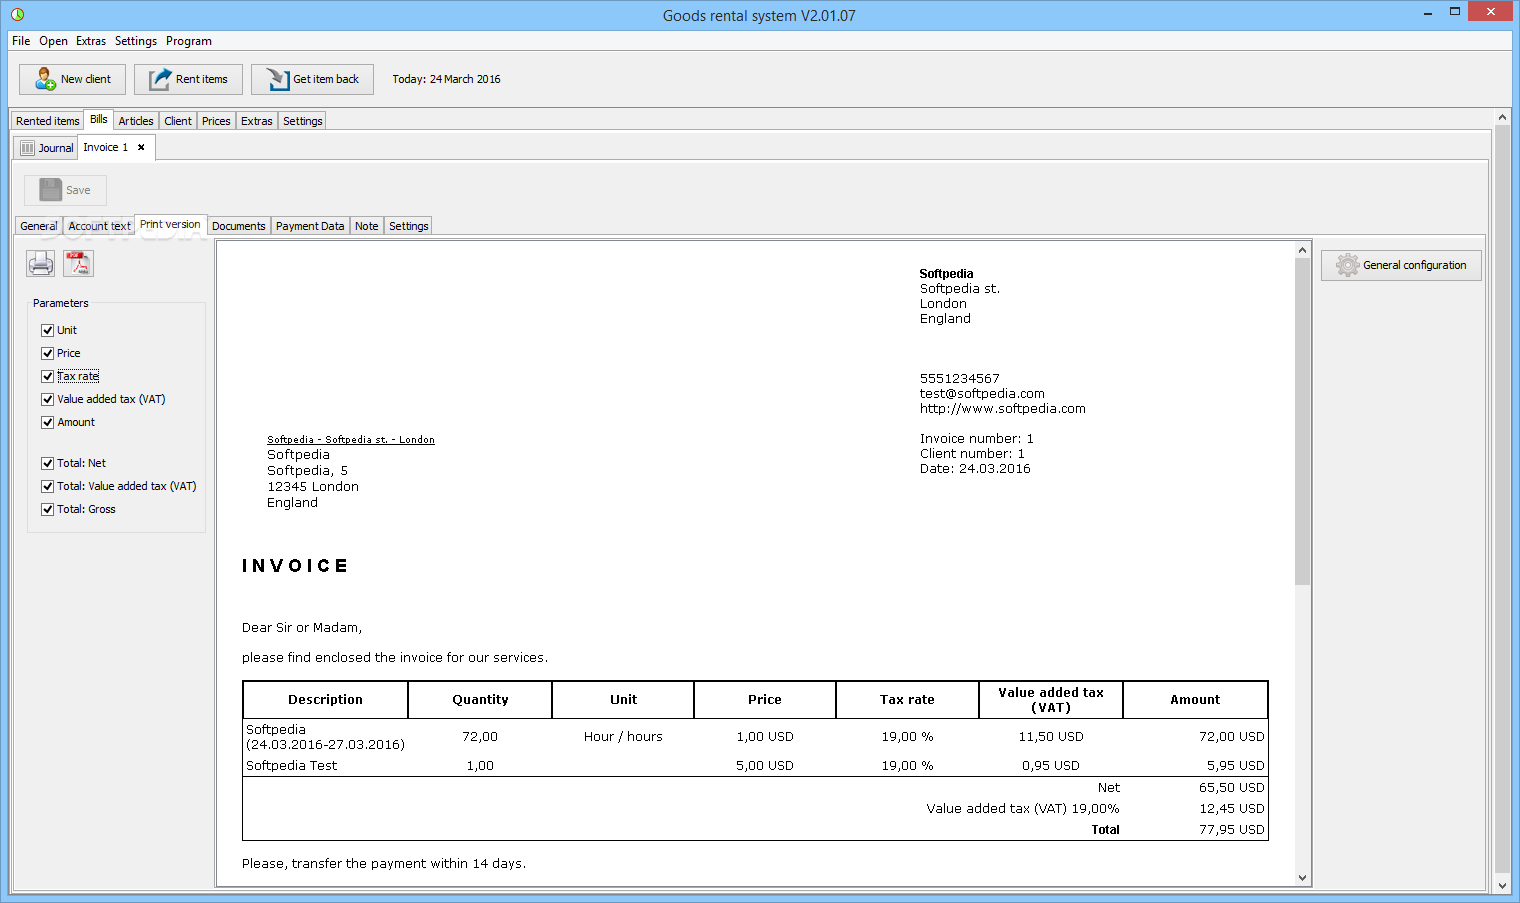Open the Account text tab
1520x903 pixels.
coord(99,226)
